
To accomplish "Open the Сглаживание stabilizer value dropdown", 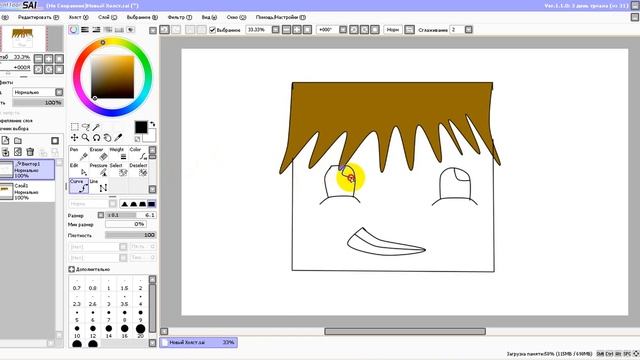I will click(469, 30).
